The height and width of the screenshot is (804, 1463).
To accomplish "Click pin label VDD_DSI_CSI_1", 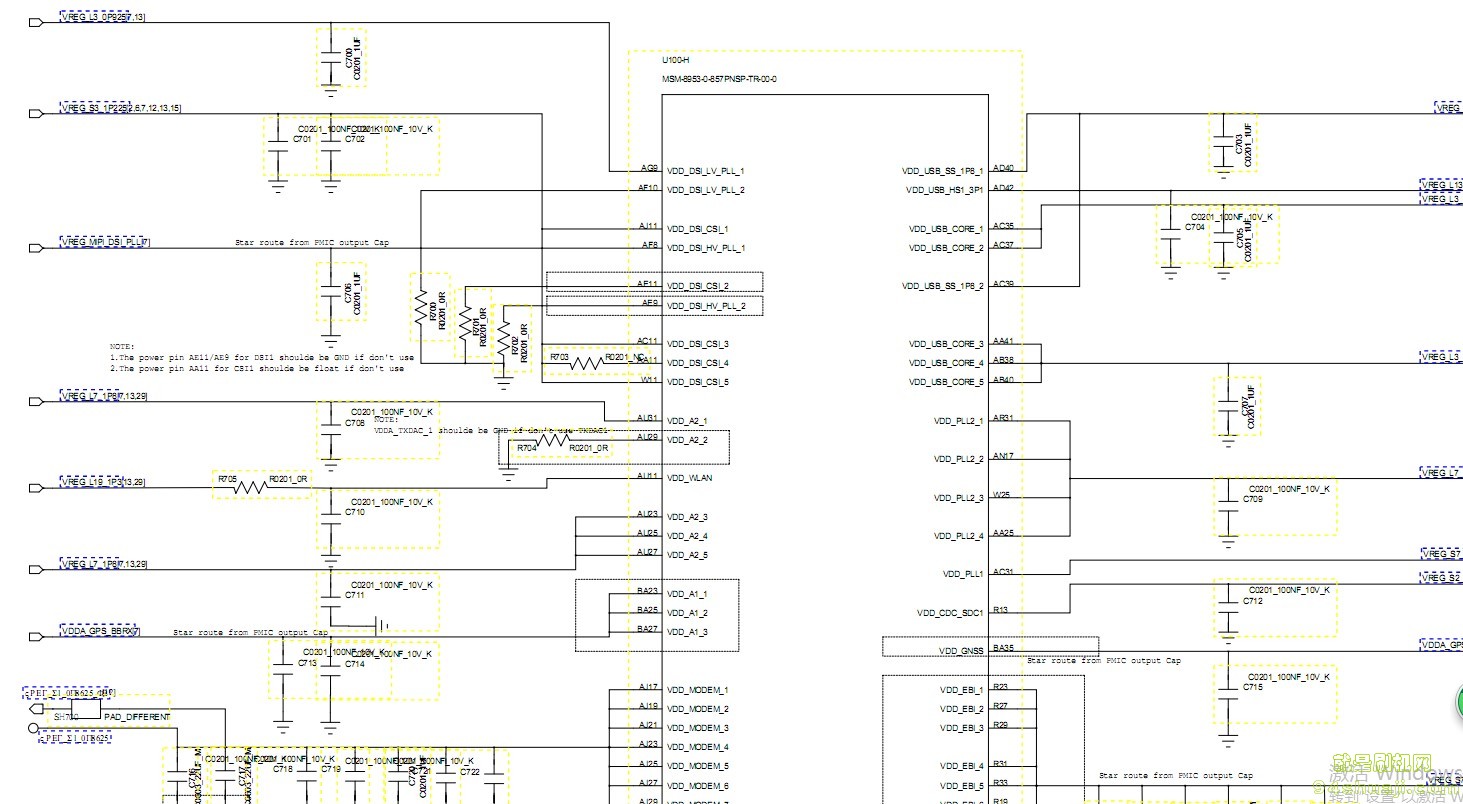I will click(698, 229).
